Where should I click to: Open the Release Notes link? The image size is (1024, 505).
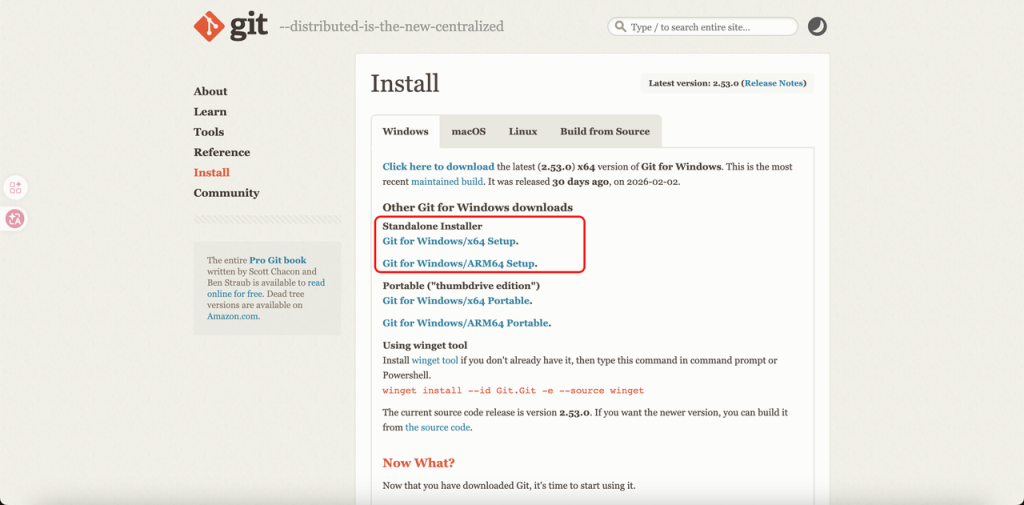(774, 83)
